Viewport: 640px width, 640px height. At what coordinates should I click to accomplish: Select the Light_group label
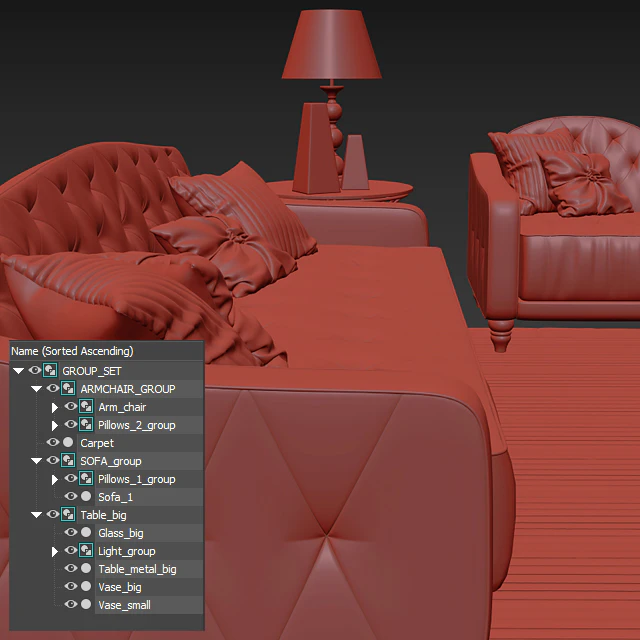(127, 551)
